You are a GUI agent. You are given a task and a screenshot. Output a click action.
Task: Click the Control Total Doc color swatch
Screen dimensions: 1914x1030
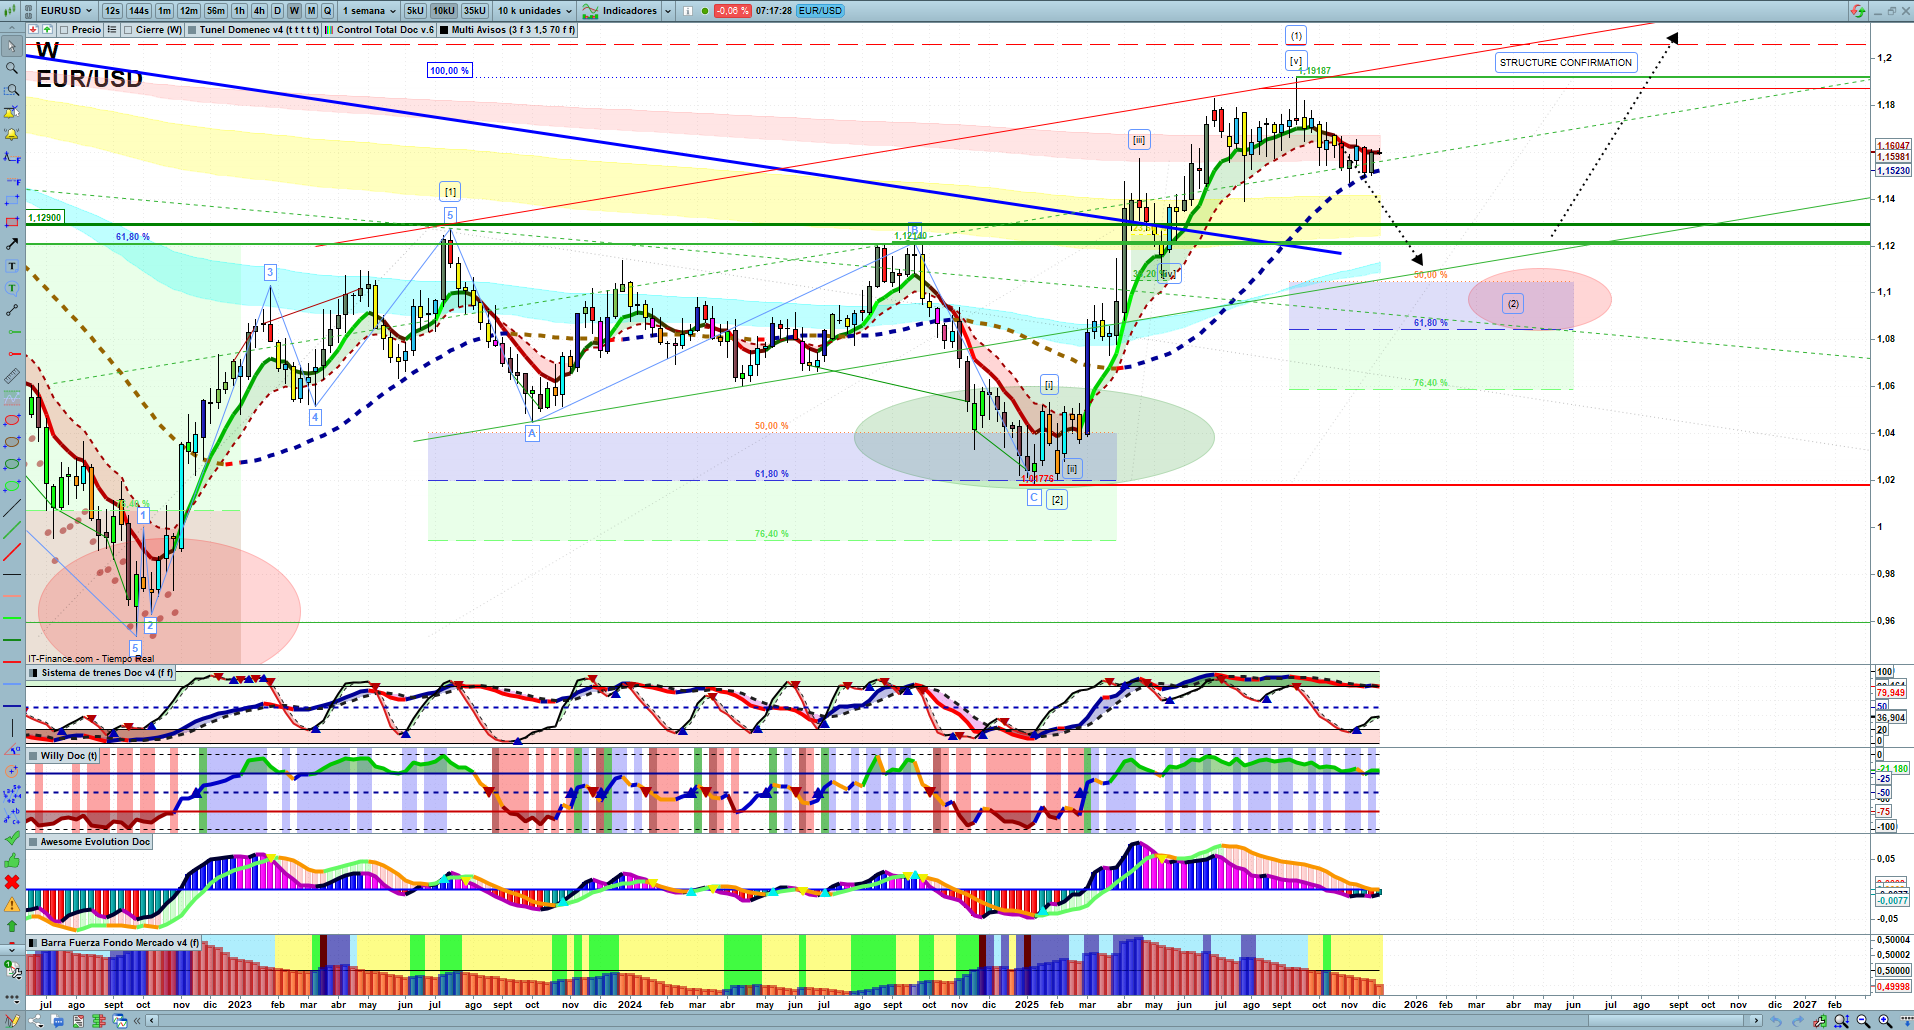point(329,30)
